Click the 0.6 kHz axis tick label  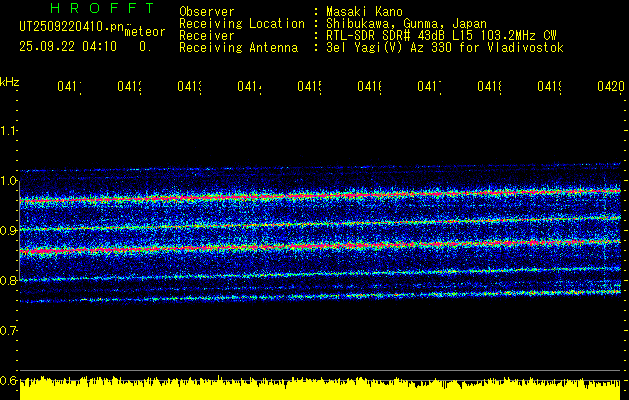tap(8, 380)
